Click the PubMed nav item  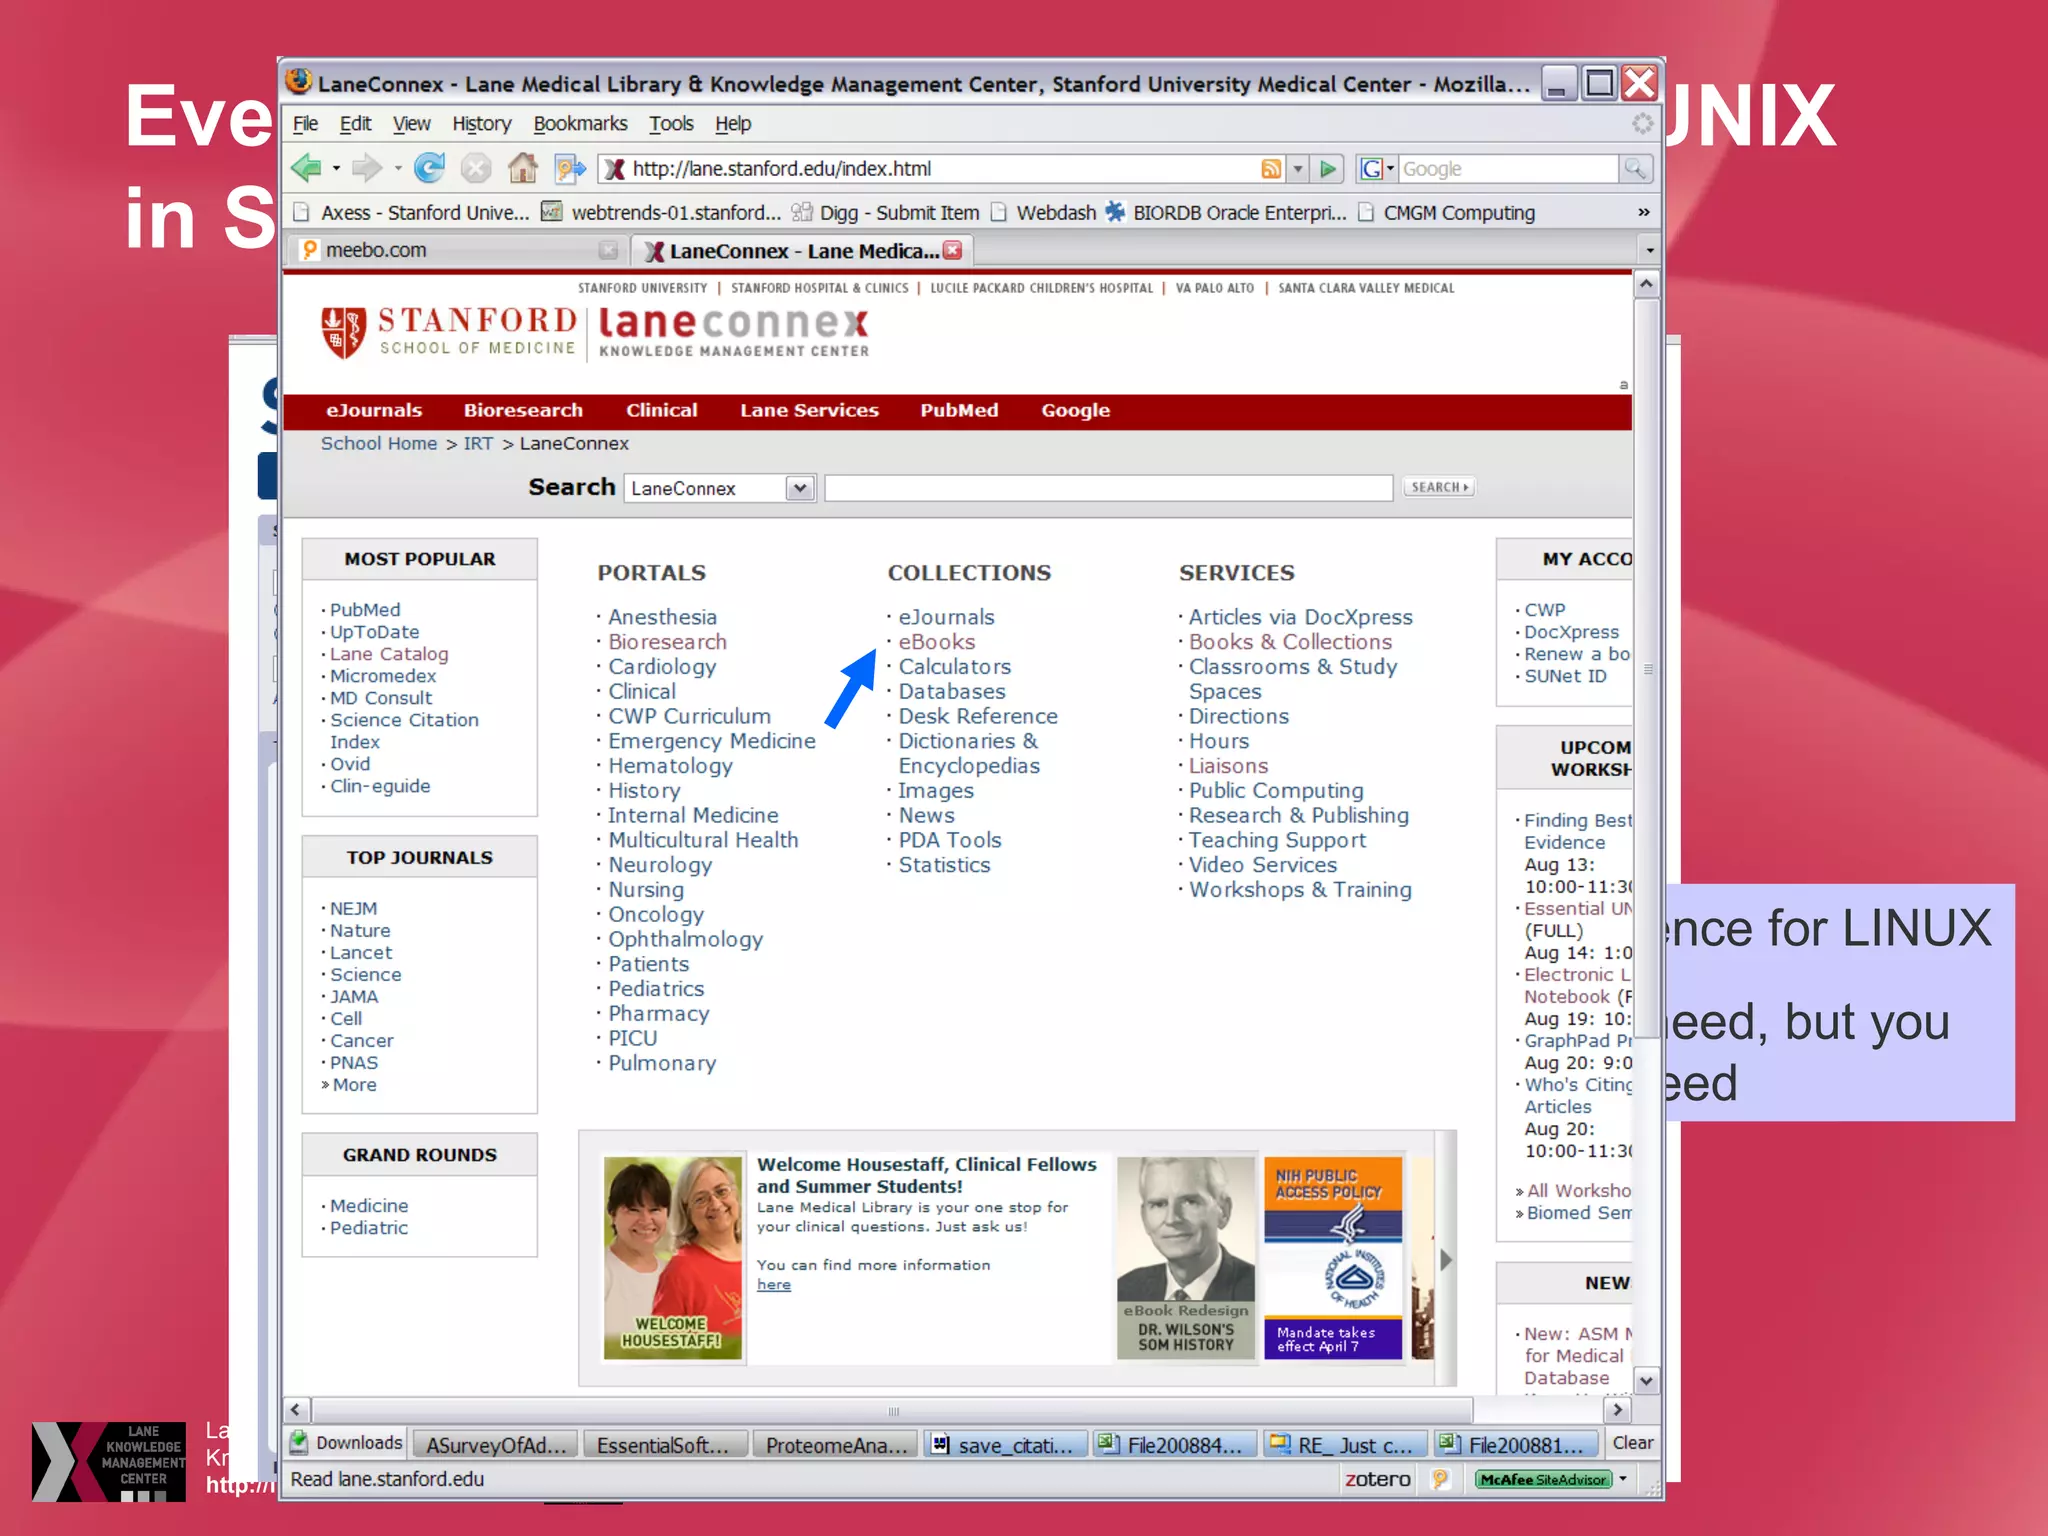point(959,411)
